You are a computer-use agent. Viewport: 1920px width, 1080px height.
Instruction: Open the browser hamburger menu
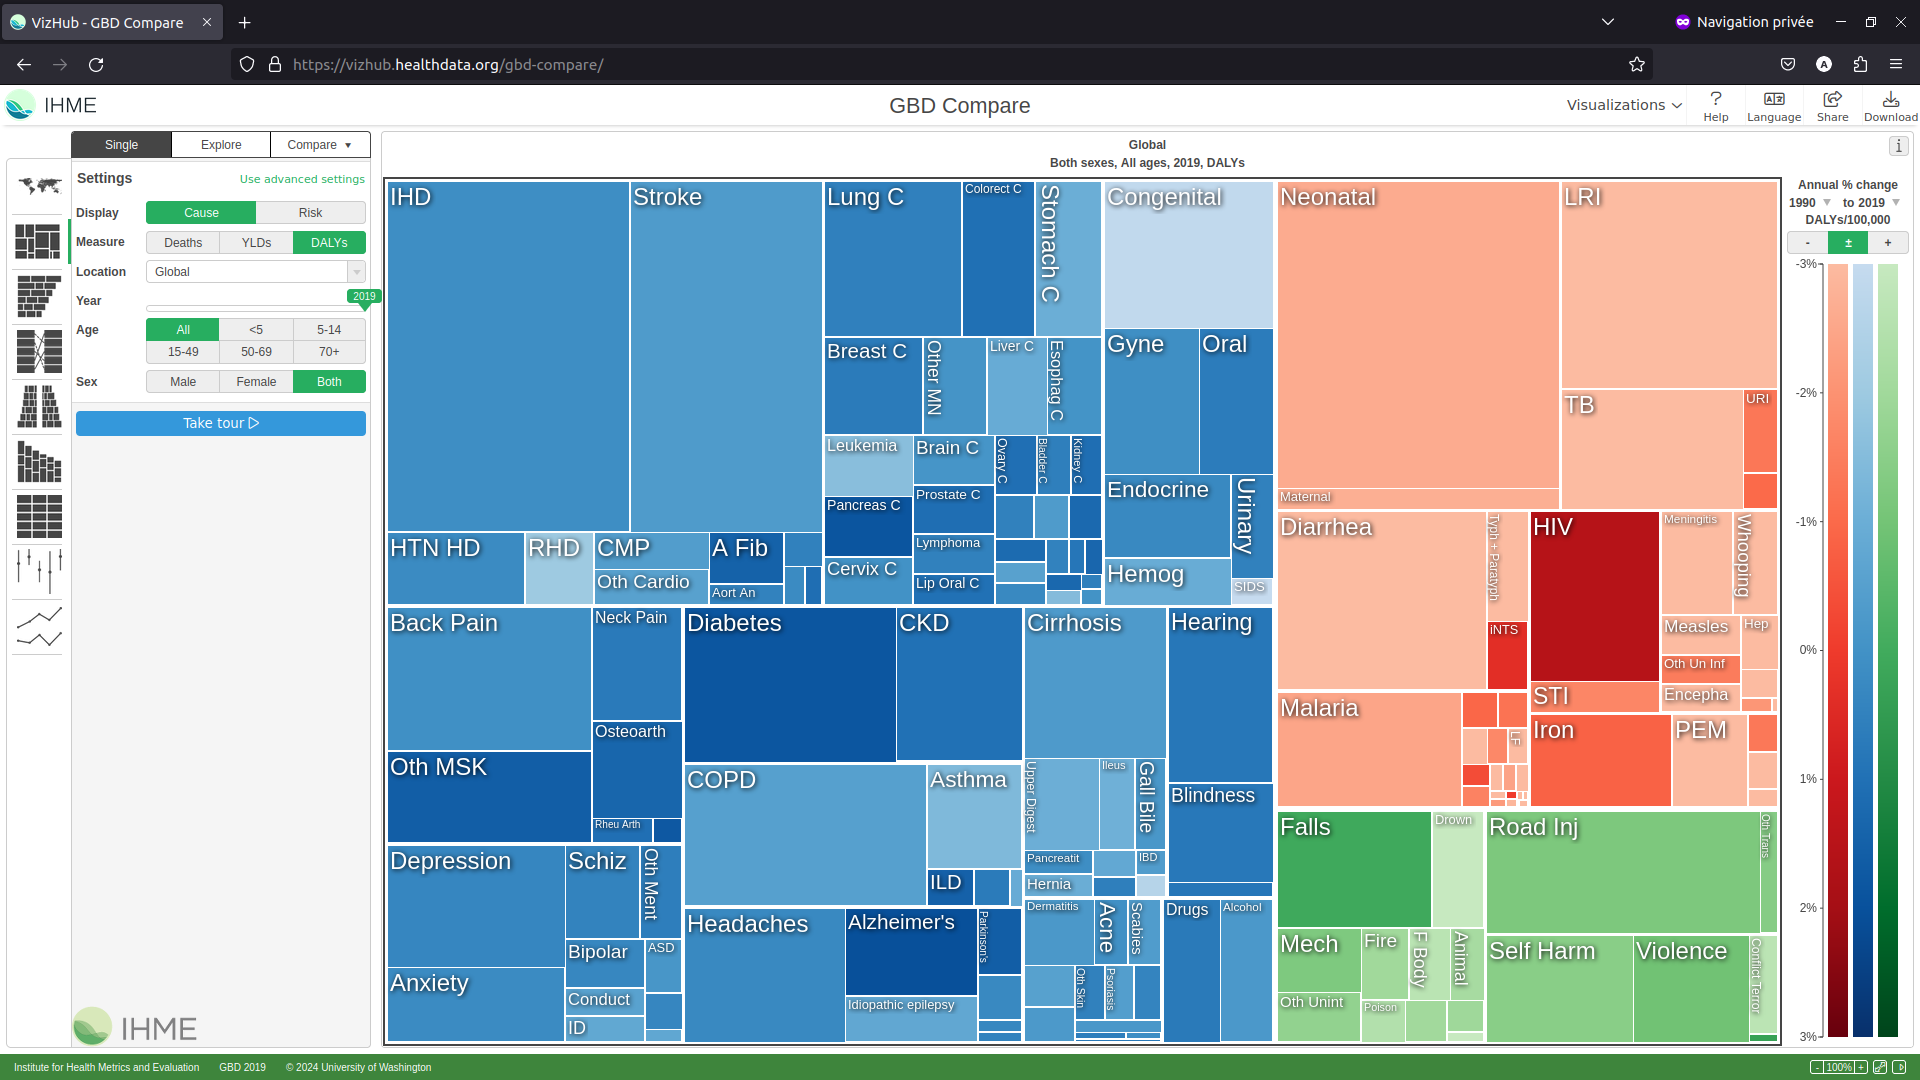(1896, 64)
